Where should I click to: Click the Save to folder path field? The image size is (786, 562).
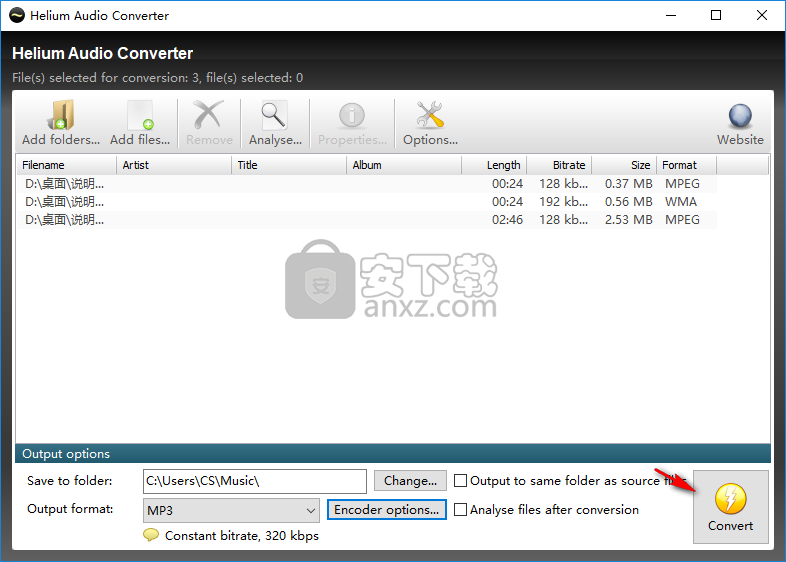255,481
